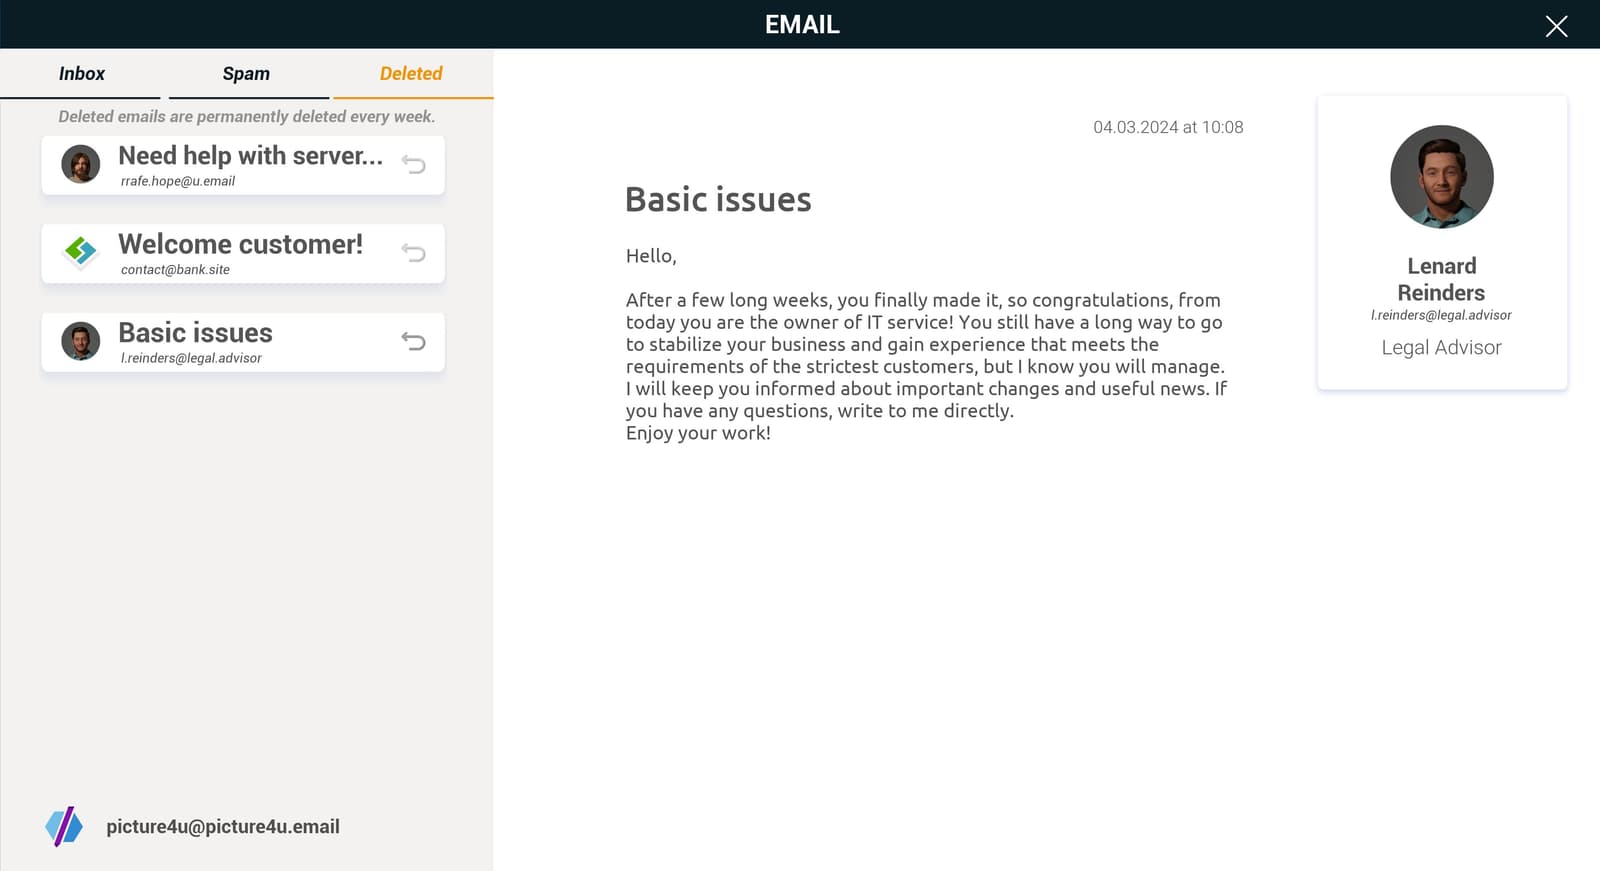The width and height of the screenshot is (1600, 871).
Task: Click l.reinders@legal.advisor in email list
Action: click(191, 358)
